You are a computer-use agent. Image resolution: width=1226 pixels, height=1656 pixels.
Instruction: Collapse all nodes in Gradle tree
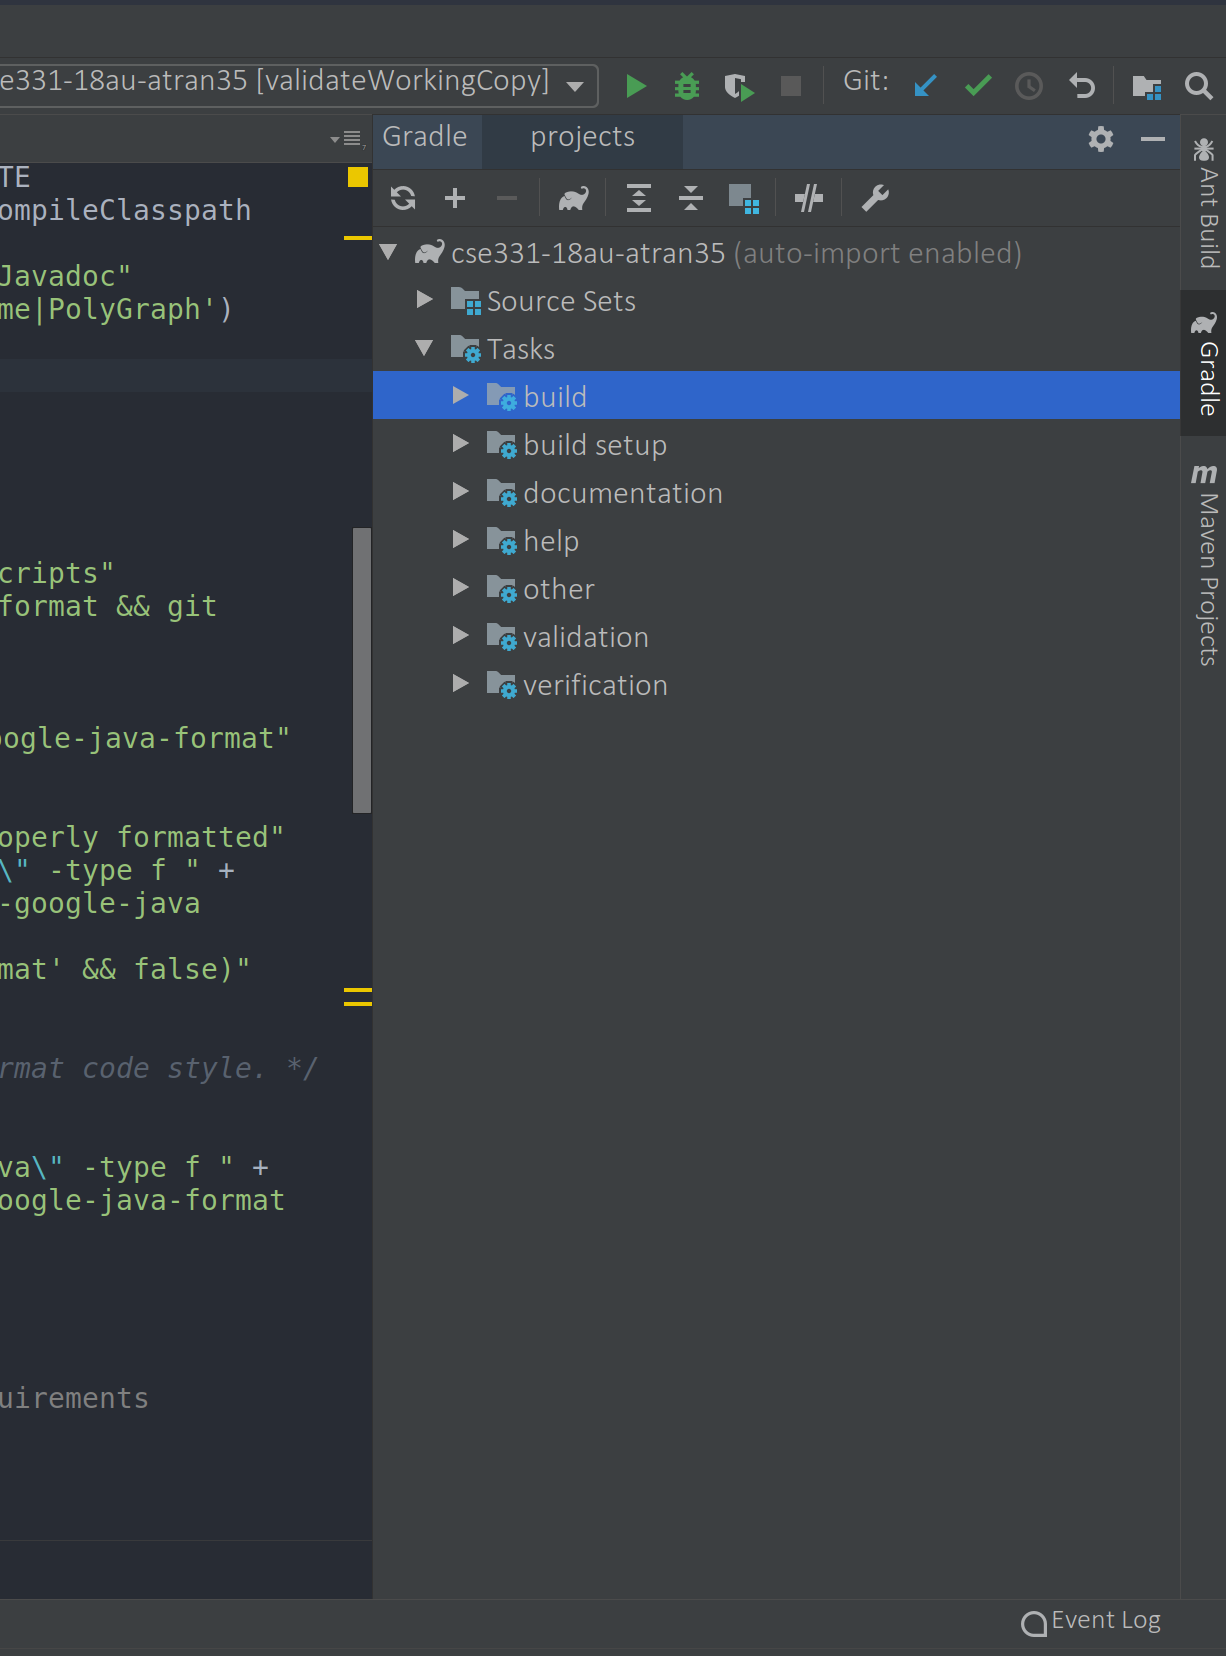click(x=691, y=198)
